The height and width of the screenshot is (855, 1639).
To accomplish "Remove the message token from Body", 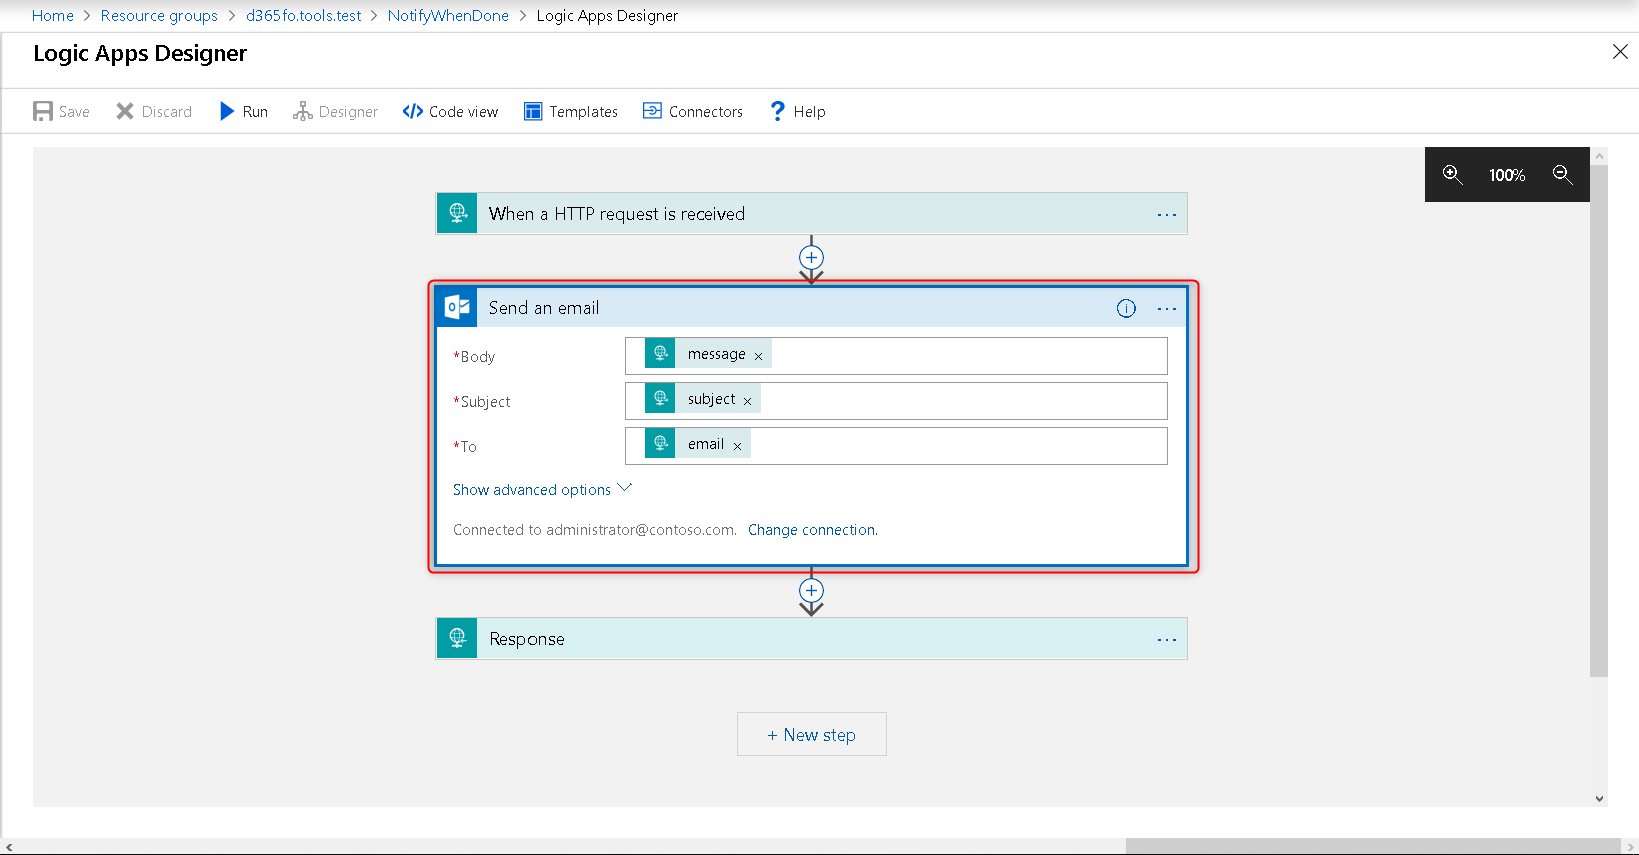I will click(x=758, y=356).
